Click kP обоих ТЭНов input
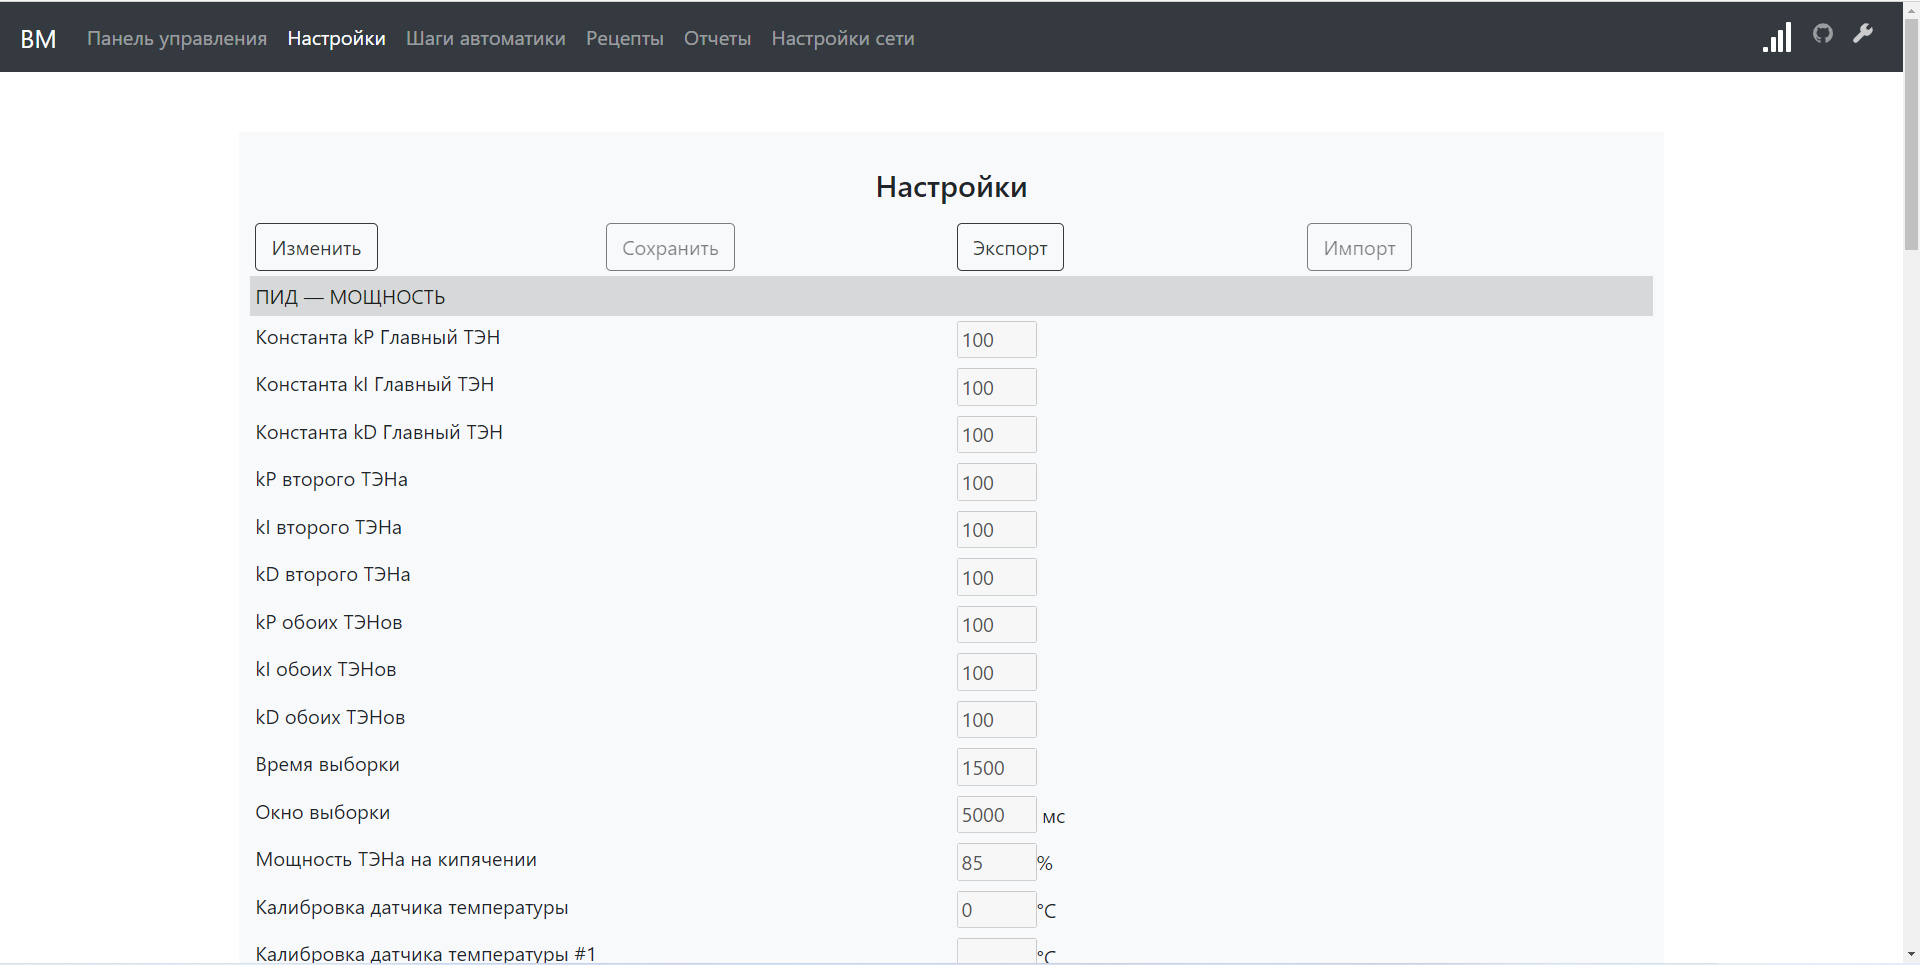The width and height of the screenshot is (1920, 965). pos(996,625)
